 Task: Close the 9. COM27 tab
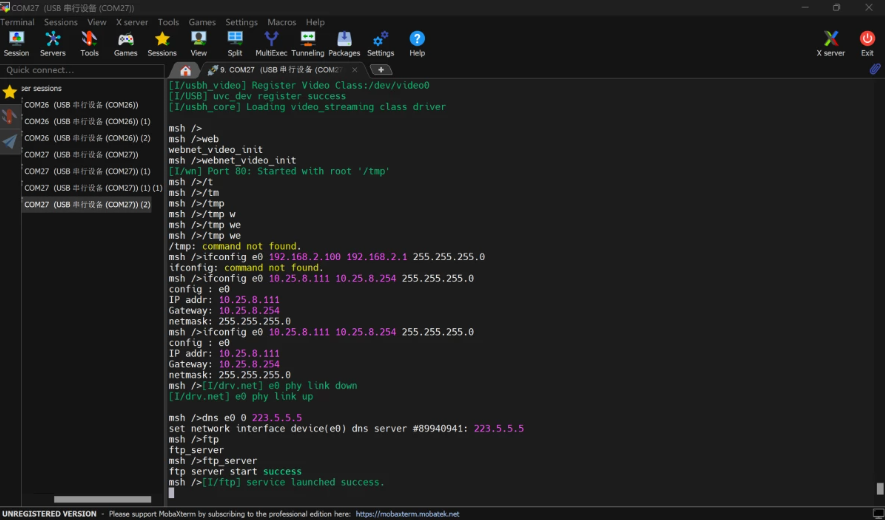354,70
